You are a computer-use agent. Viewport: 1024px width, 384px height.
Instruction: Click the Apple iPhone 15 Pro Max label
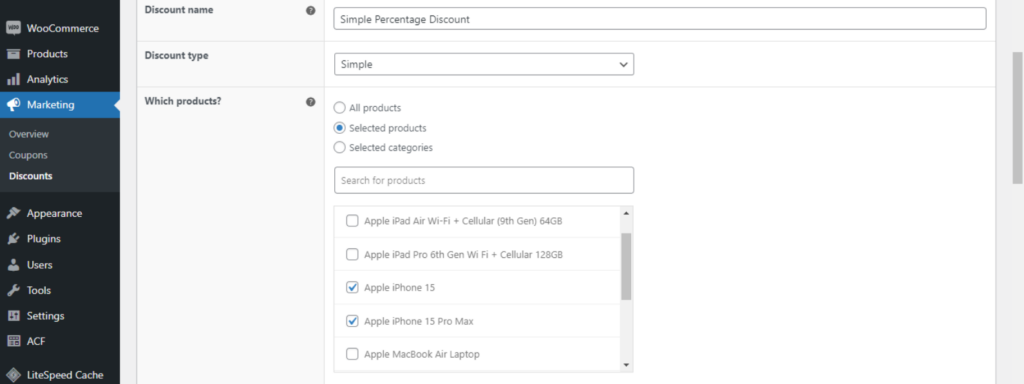419,321
